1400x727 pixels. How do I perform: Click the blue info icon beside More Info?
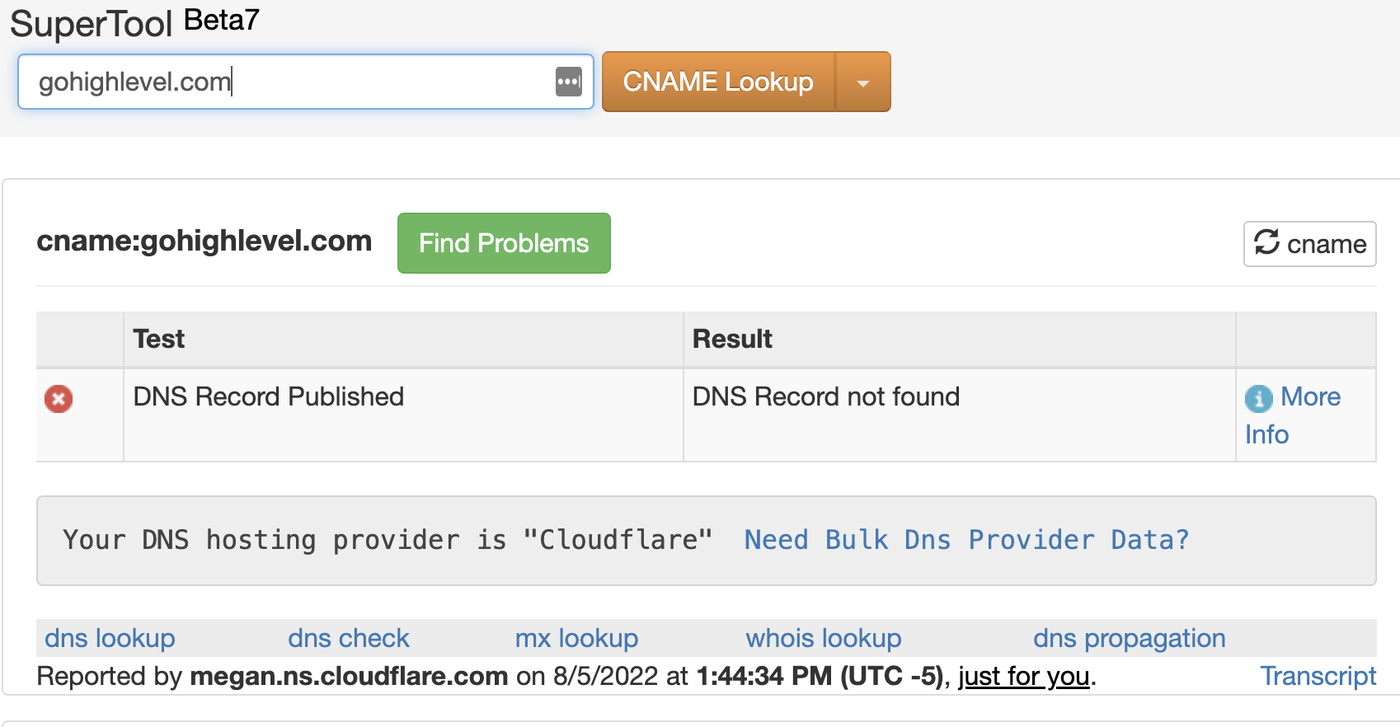pyautogui.click(x=1259, y=398)
